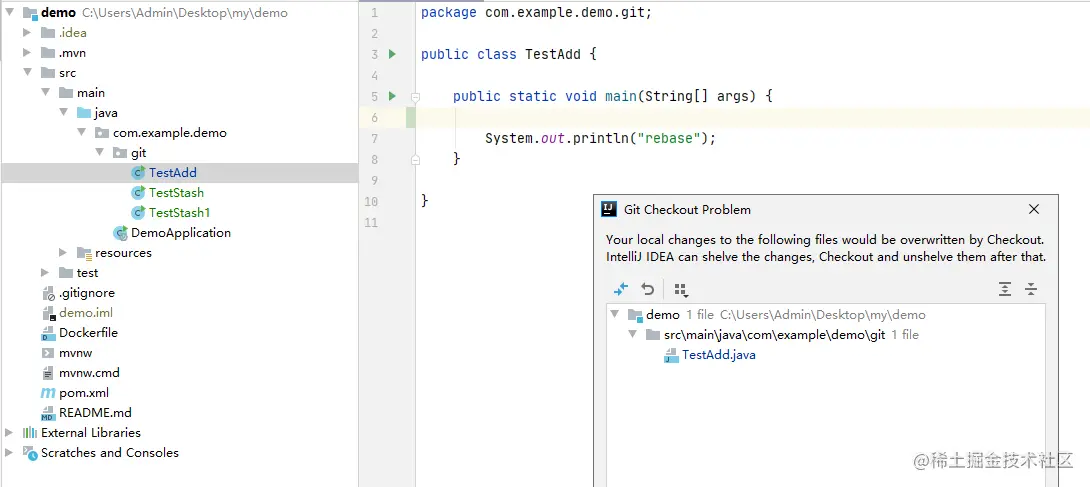The width and height of the screenshot is (1090, 487).
Task: Click the Scratches and Consoles icon
Action: point(30,453)
